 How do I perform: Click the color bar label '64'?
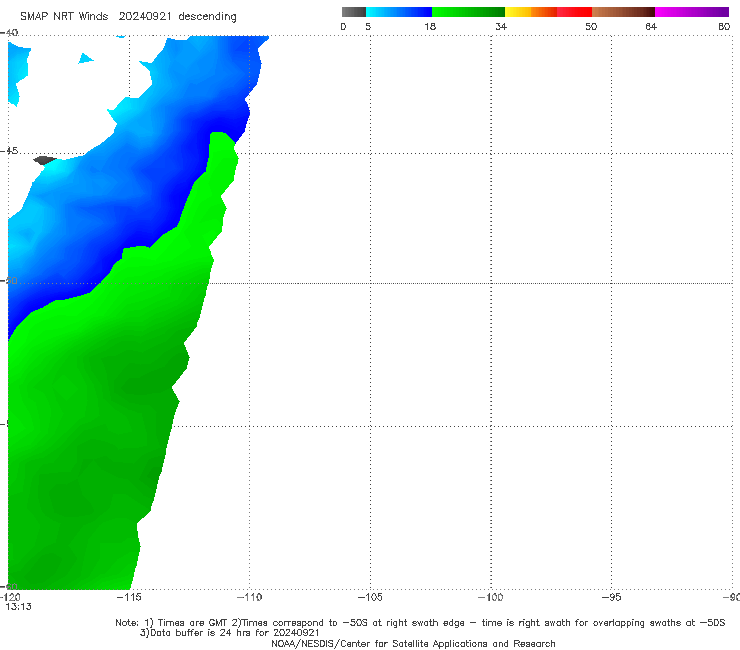[651, 26]
